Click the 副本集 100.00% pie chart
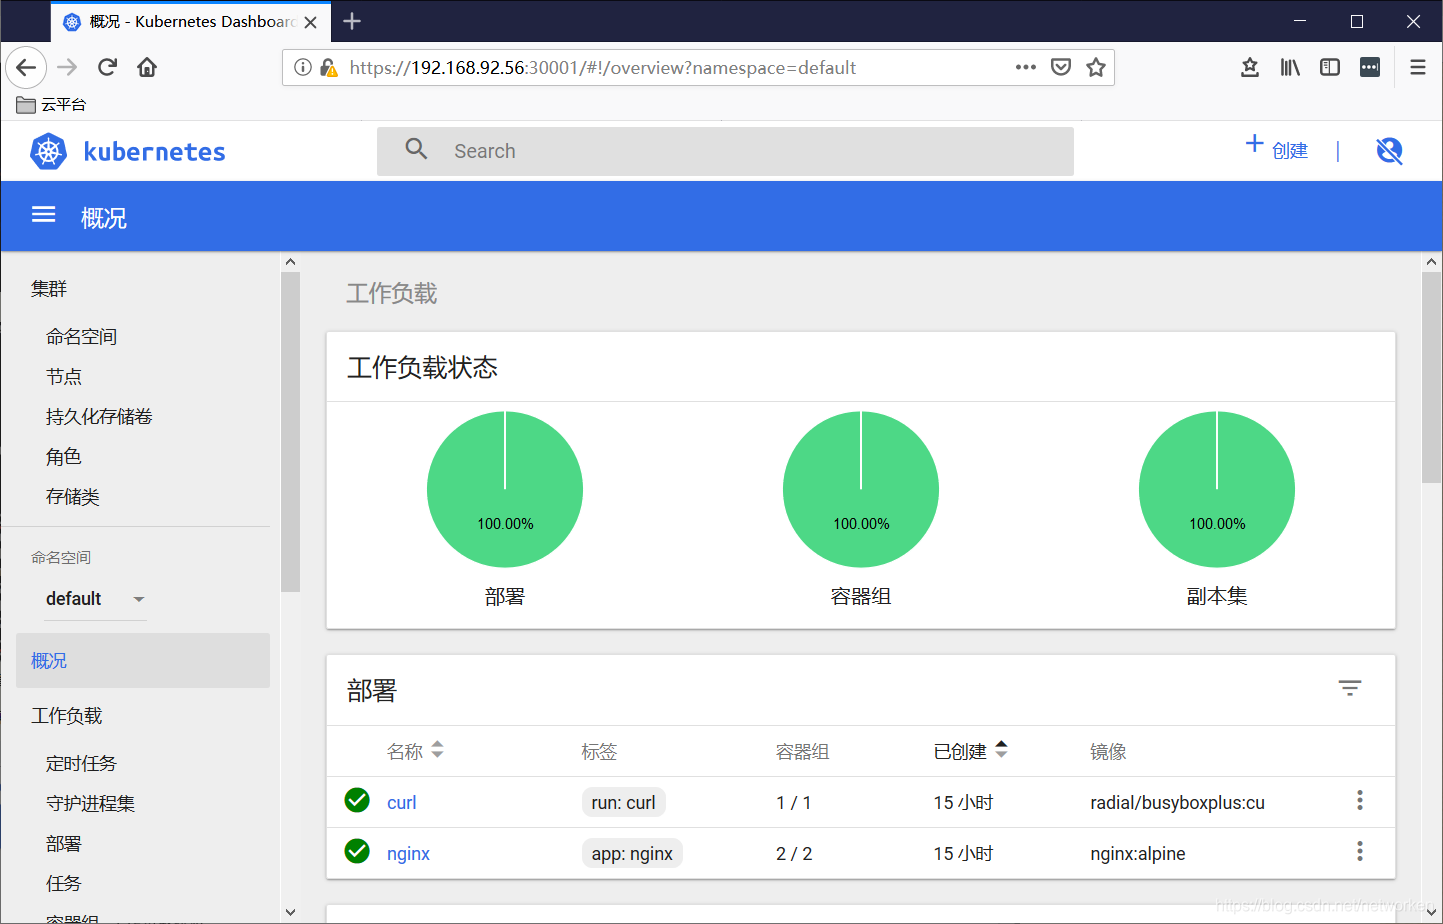This screenshot has height=924, width=1443. point(1217,489)
